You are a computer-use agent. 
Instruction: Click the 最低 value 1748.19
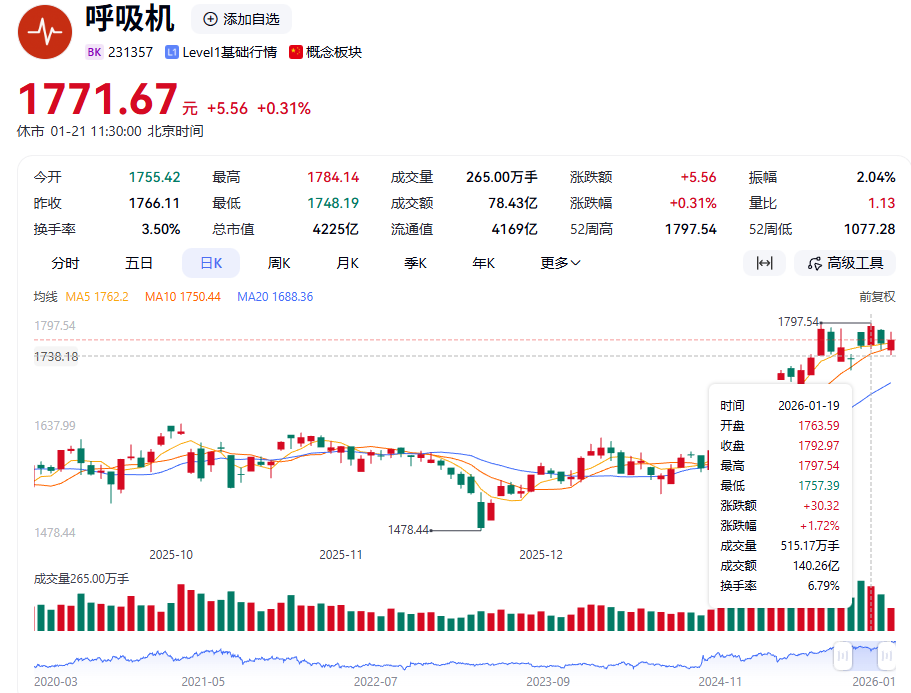click(x=333, y=203)
